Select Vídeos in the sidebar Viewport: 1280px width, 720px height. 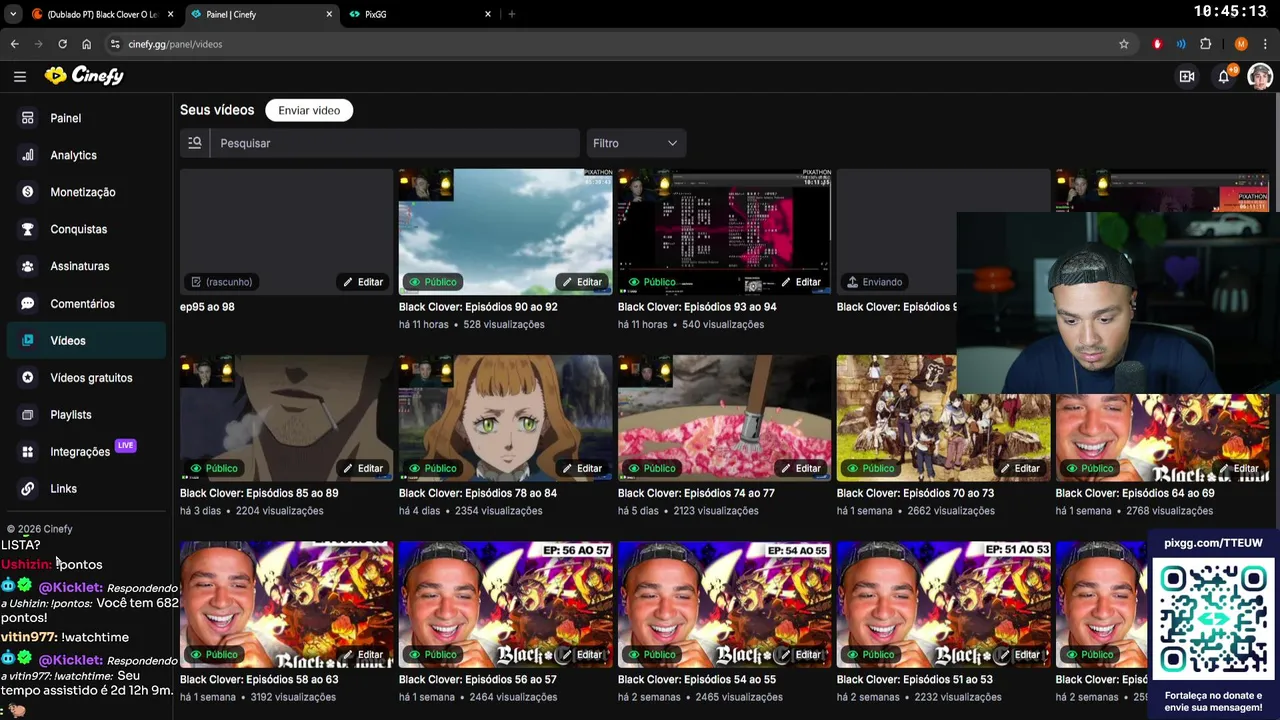pos(86,341)
